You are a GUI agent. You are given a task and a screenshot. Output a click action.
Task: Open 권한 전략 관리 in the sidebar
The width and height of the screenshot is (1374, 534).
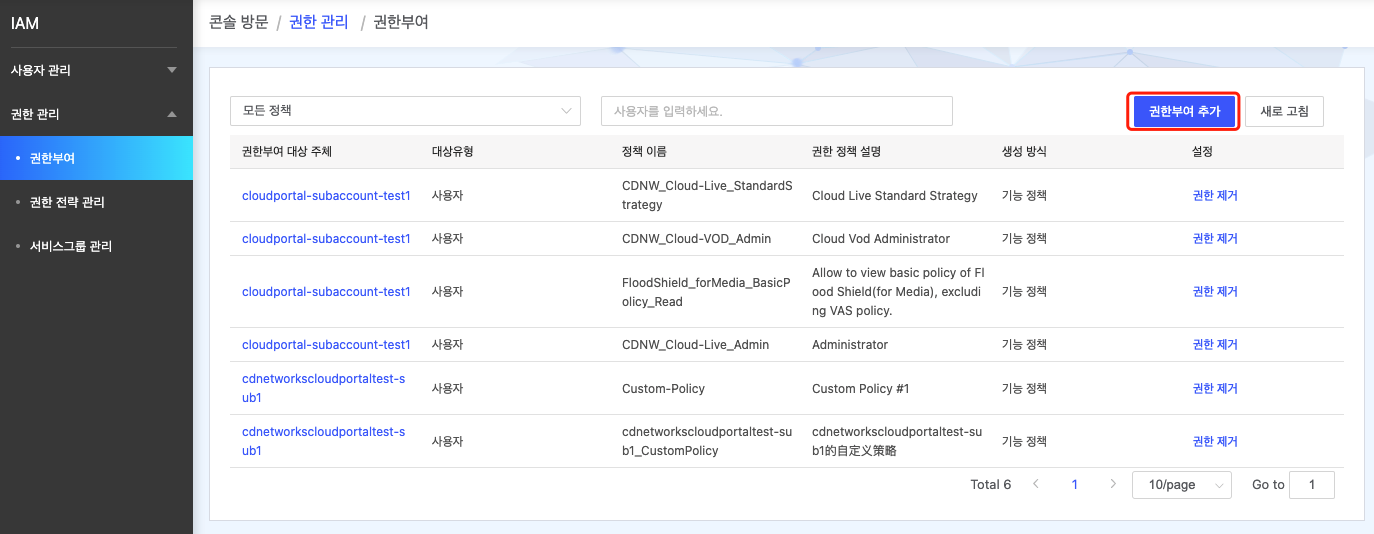pyautogui.click(x=67, y=202)
